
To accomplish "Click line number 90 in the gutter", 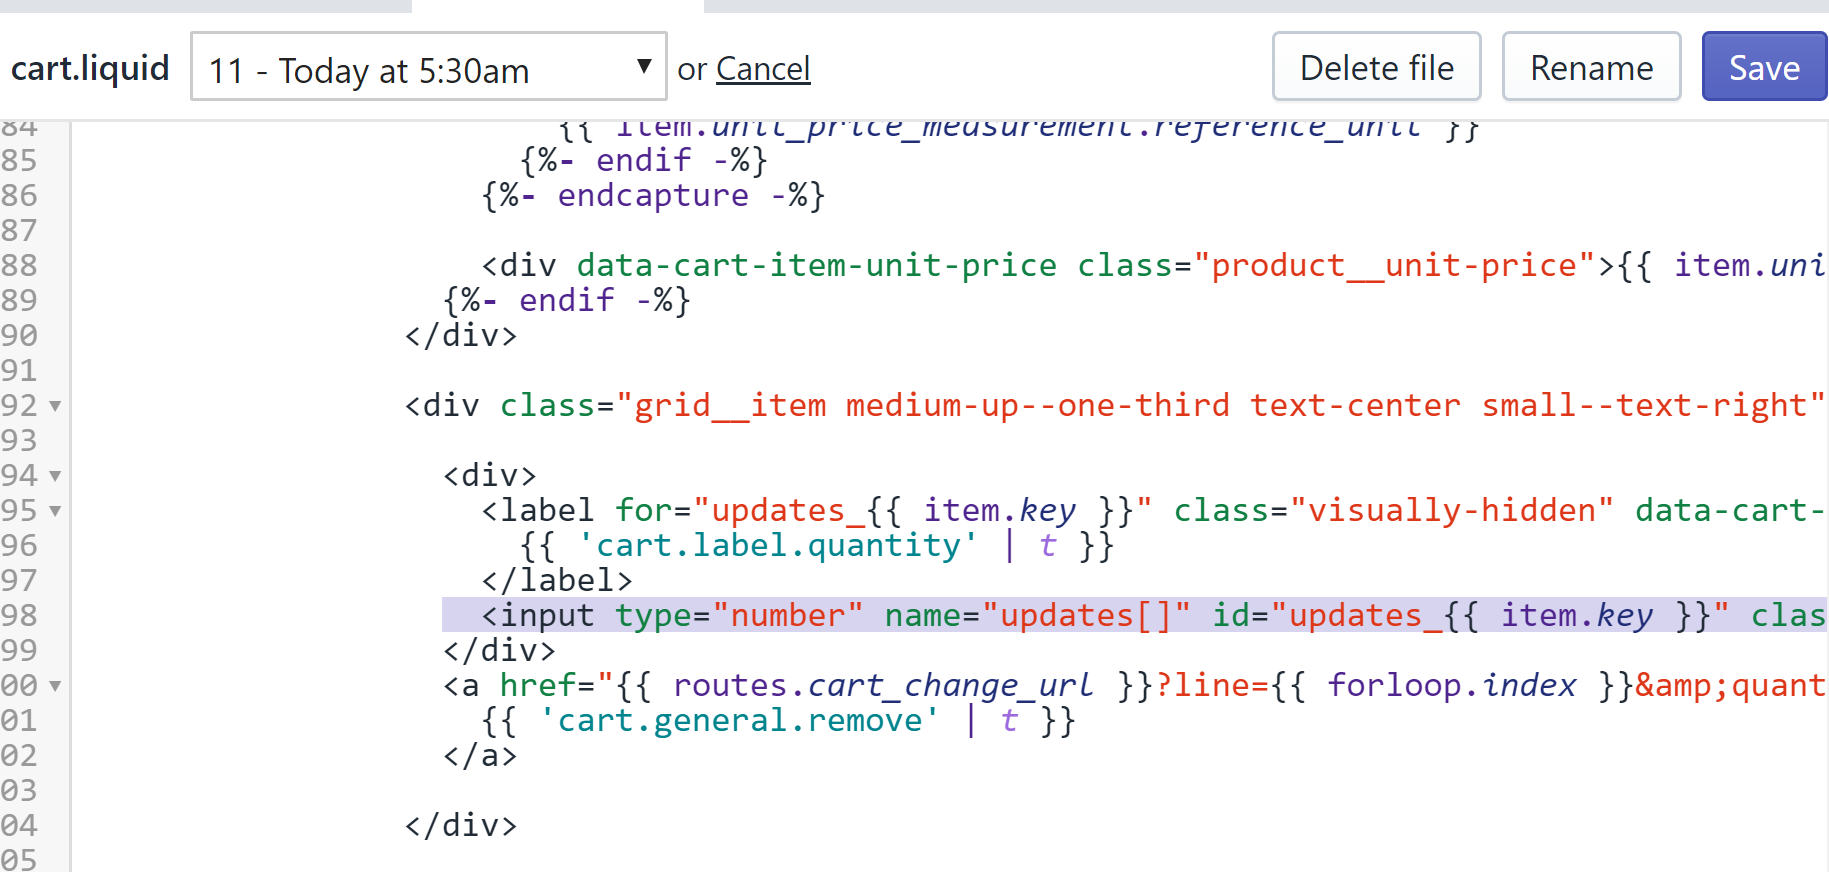I will [x=20, y=336].
